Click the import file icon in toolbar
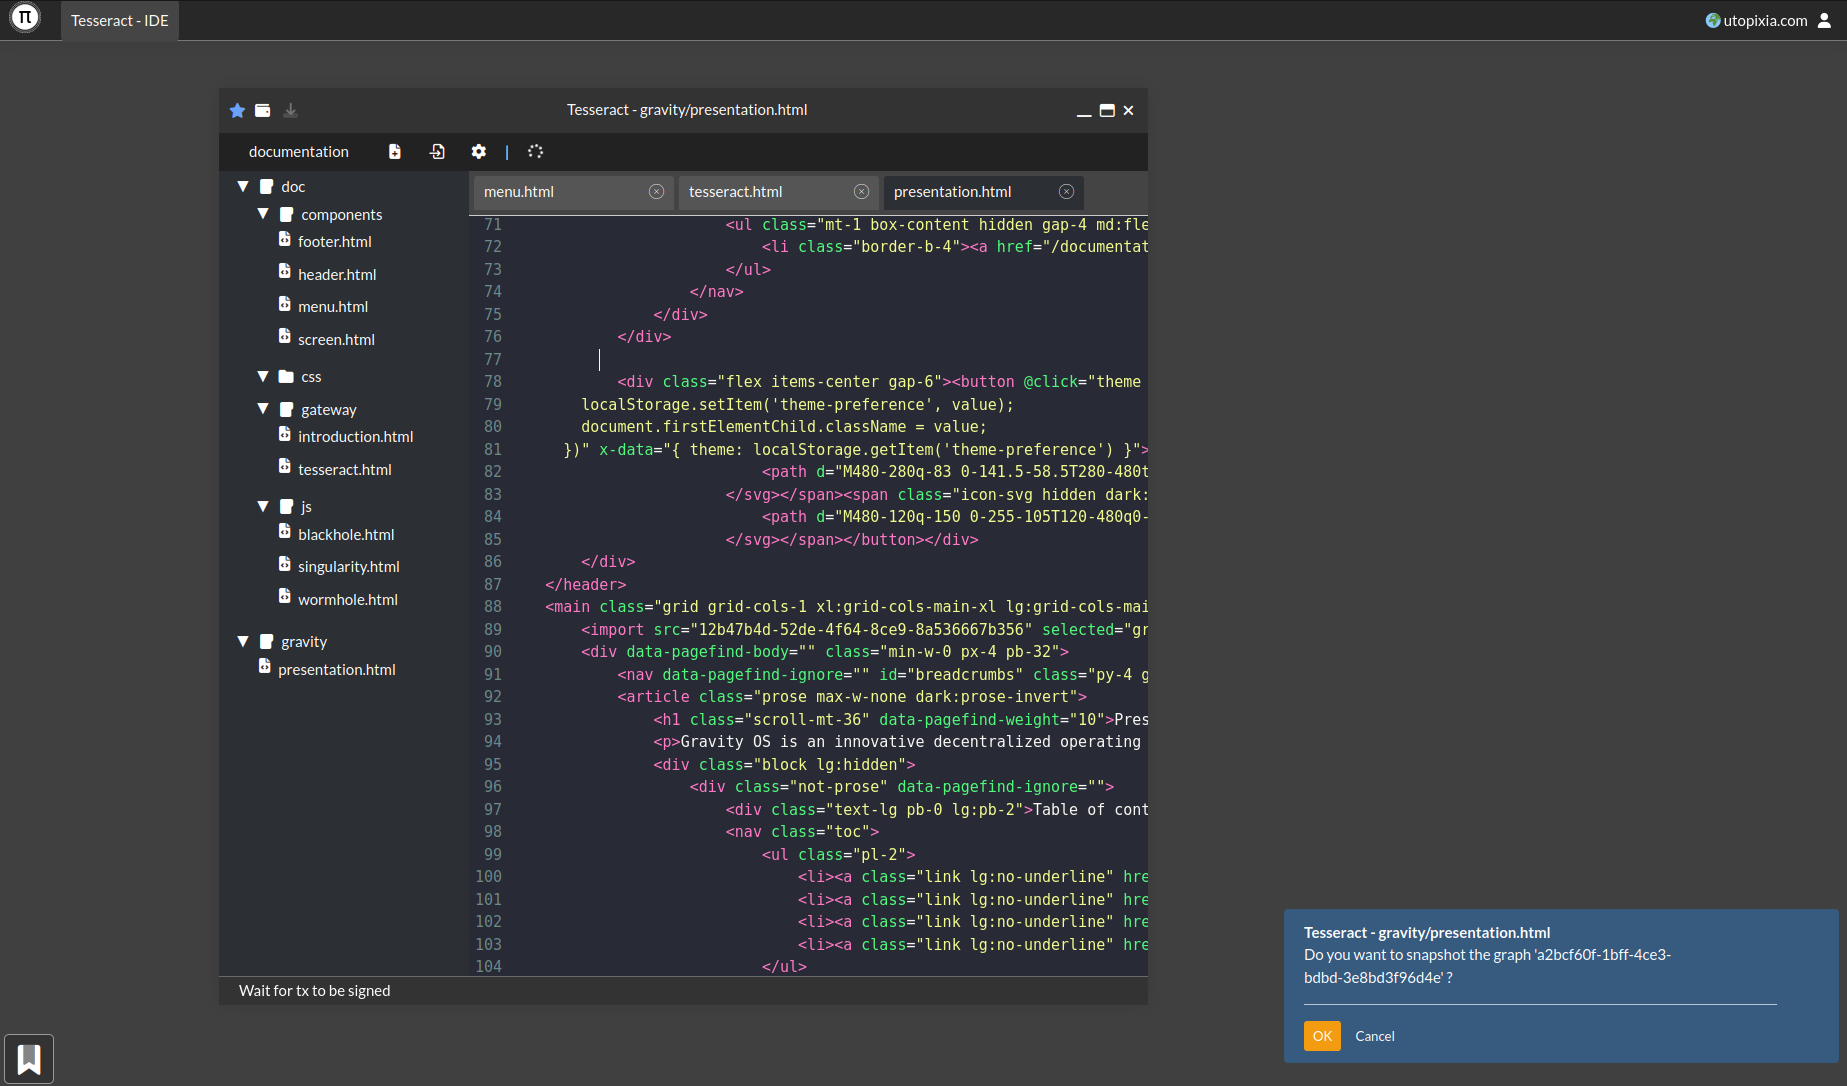1847x1086 pixels. (x=437, y=151)
